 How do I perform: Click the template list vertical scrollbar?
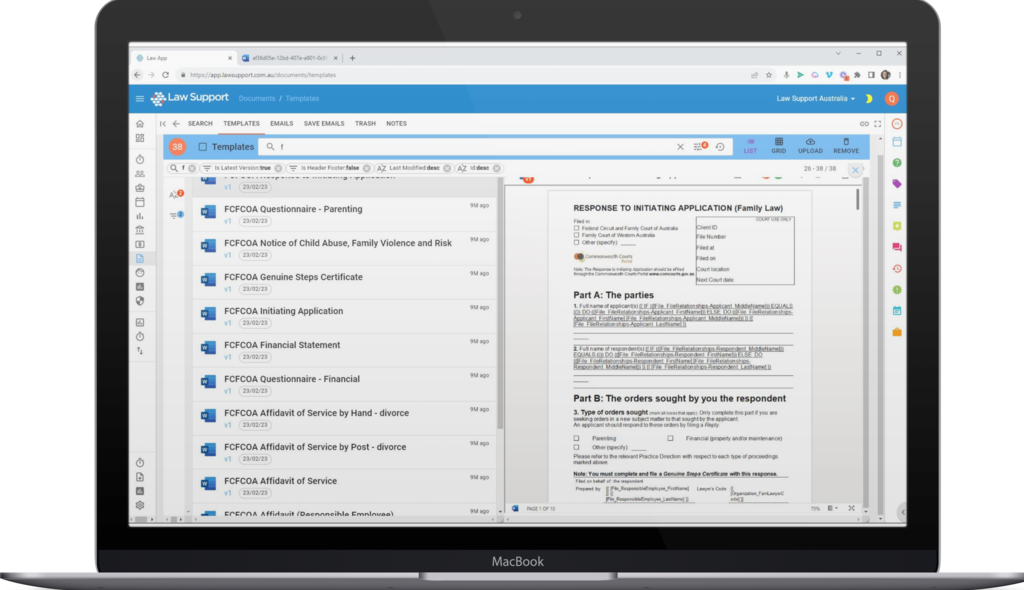(x=500, y=304)
